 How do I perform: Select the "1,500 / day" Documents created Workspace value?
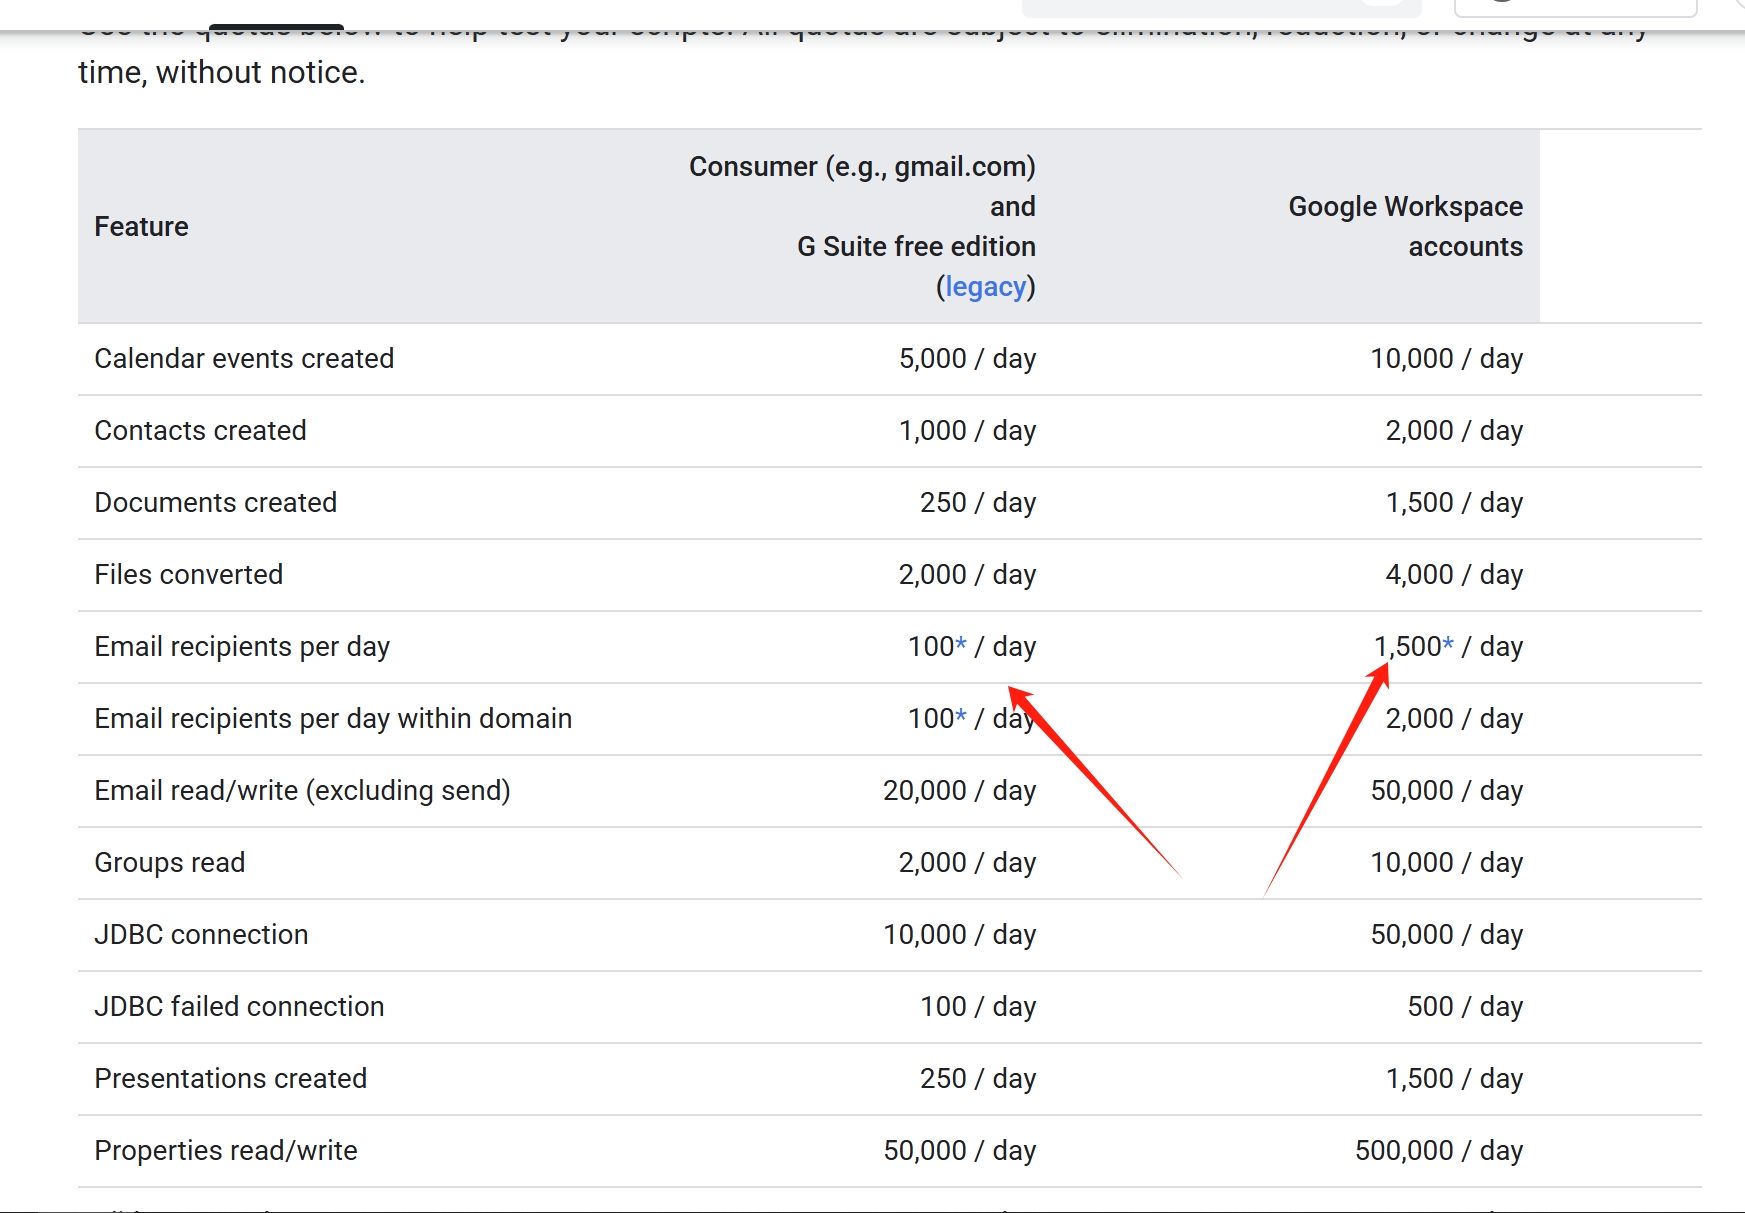[1454, 503]
